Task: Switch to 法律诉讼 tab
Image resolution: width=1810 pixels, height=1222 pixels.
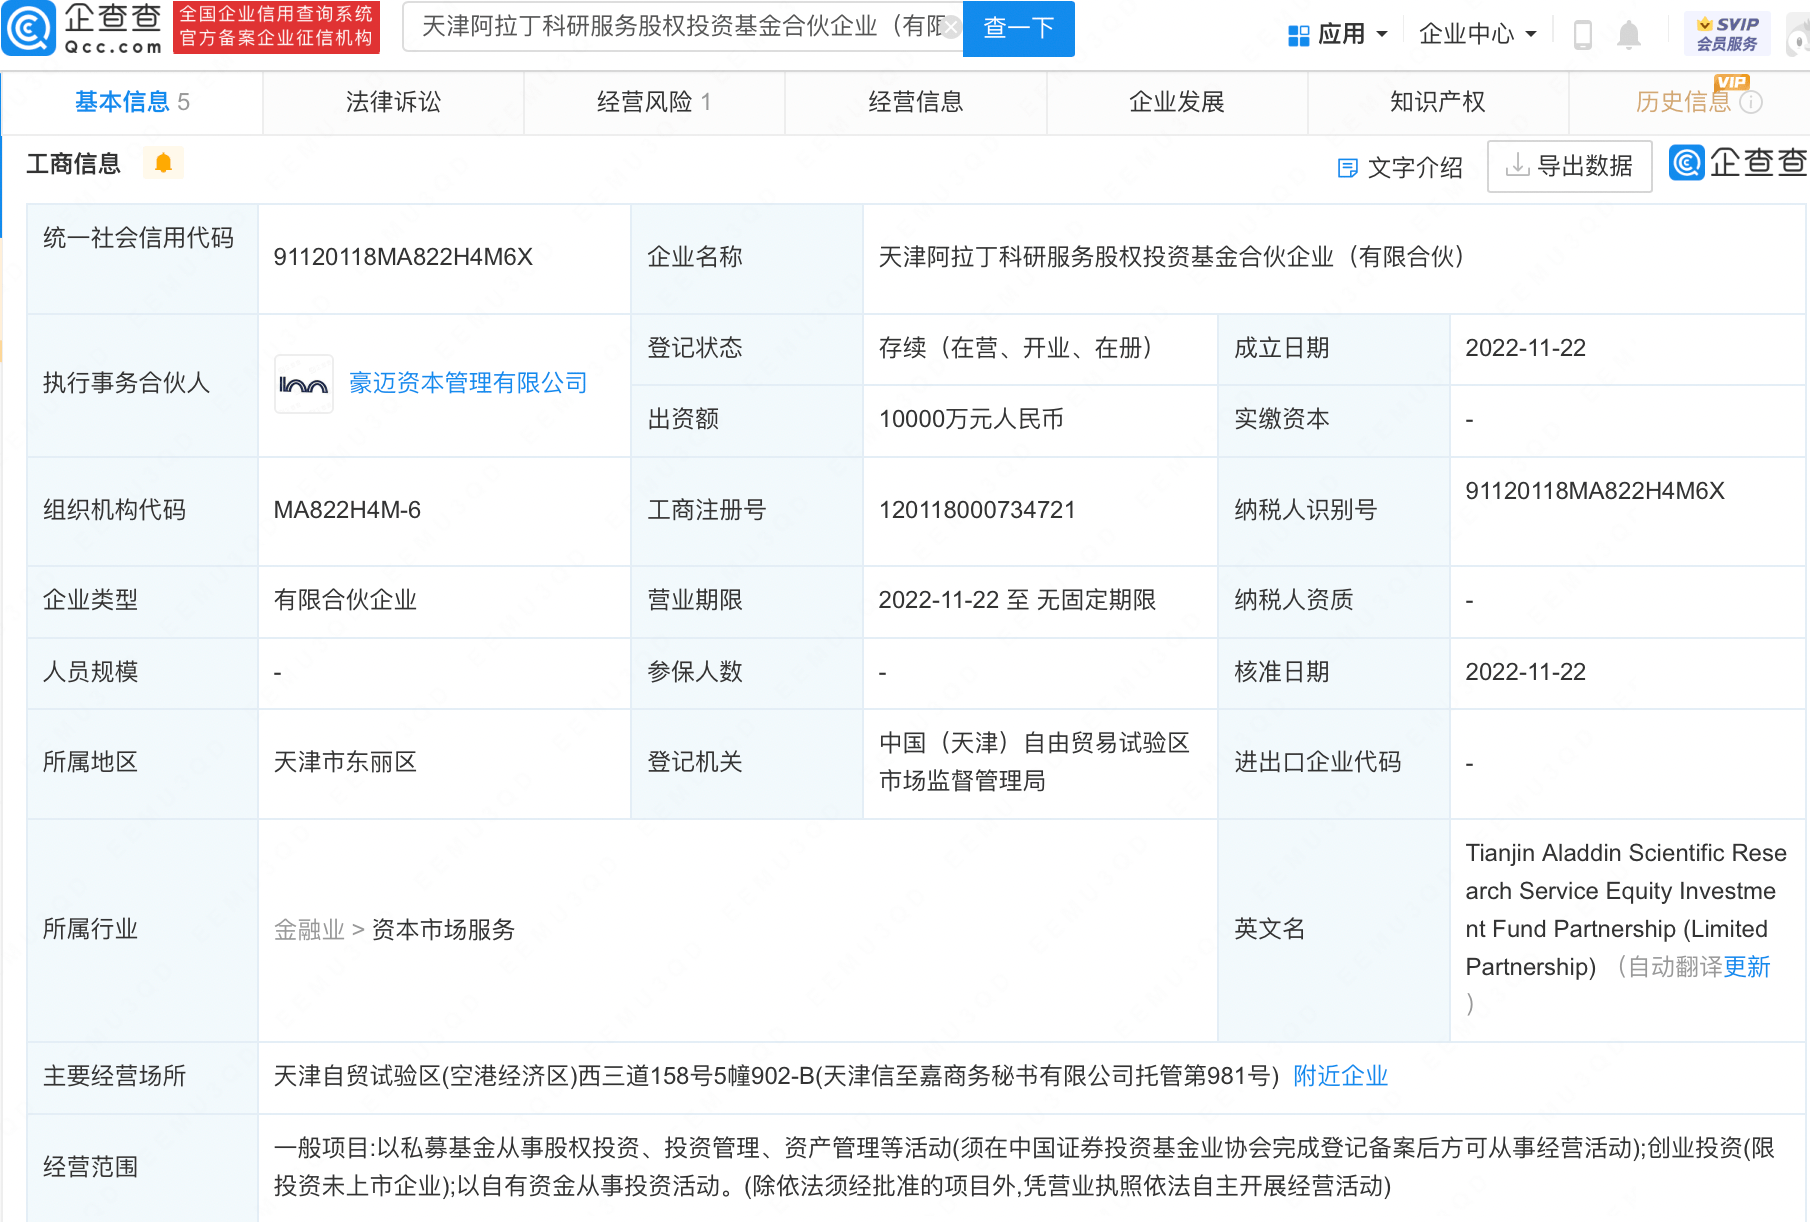Action: coord(393,102)
